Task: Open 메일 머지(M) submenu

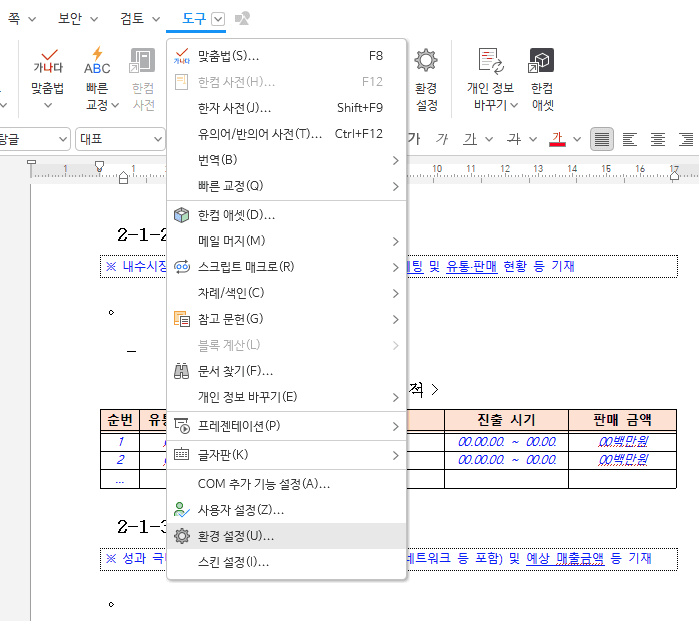Action: pyautogui.click(x=286, y=241)
